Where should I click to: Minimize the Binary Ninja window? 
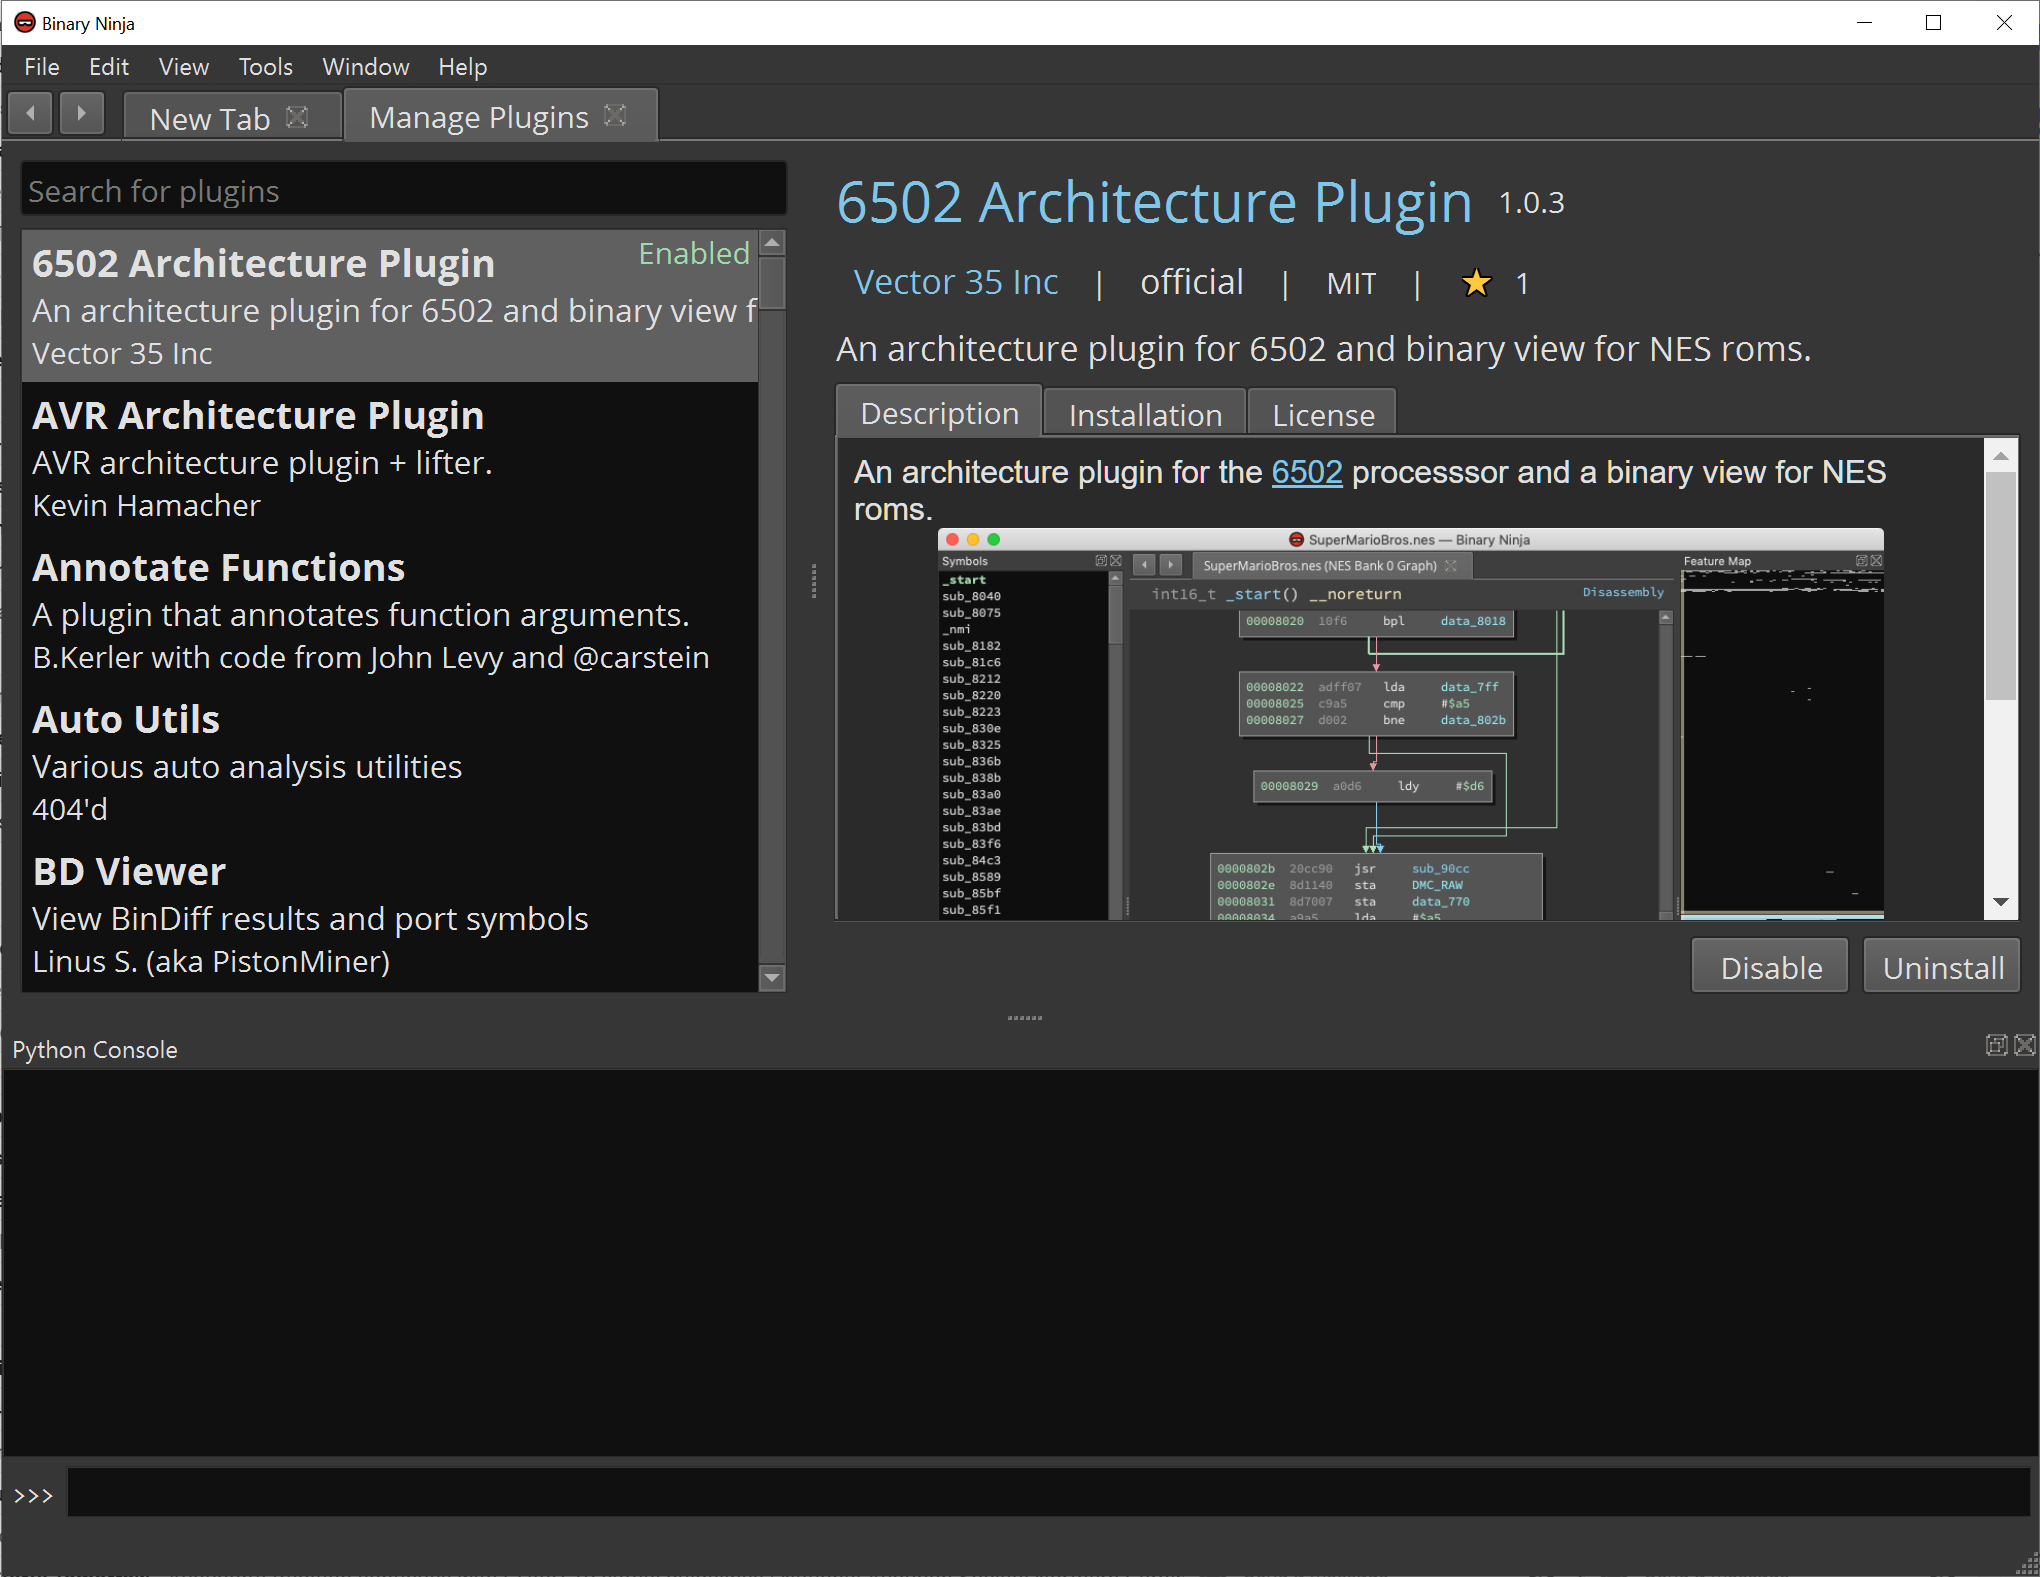pyautogui.click(x=1864, y=23)
